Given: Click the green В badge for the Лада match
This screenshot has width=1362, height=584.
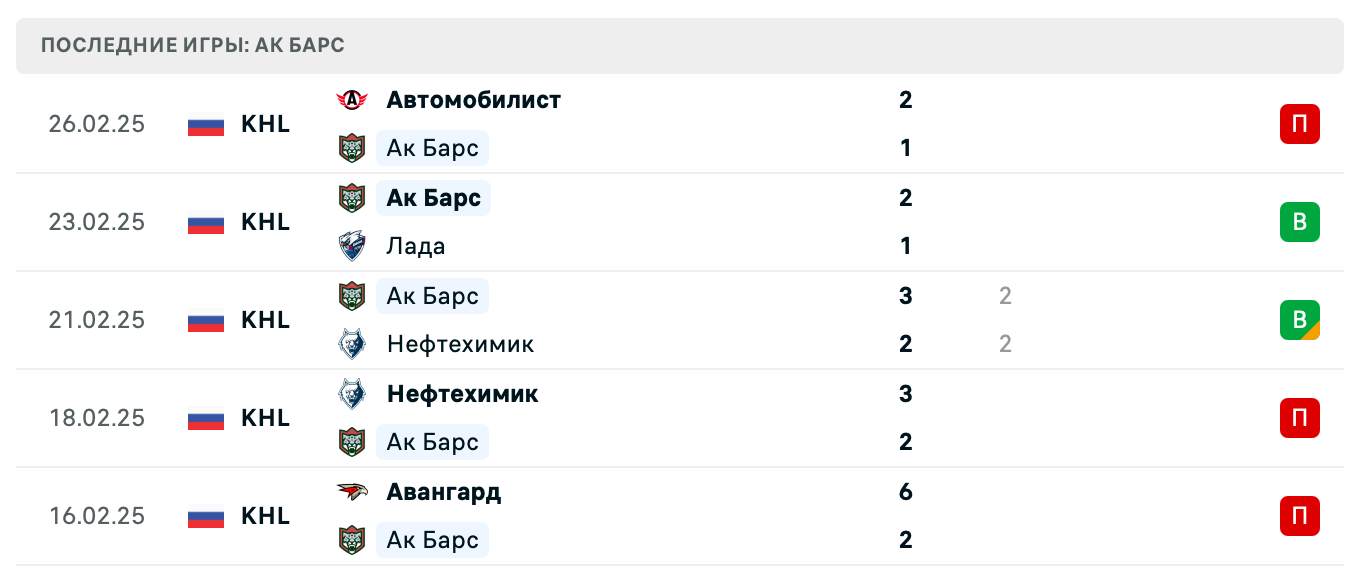Looking at the screenshot, I should pyautogui.click(x=1300, y=222).
